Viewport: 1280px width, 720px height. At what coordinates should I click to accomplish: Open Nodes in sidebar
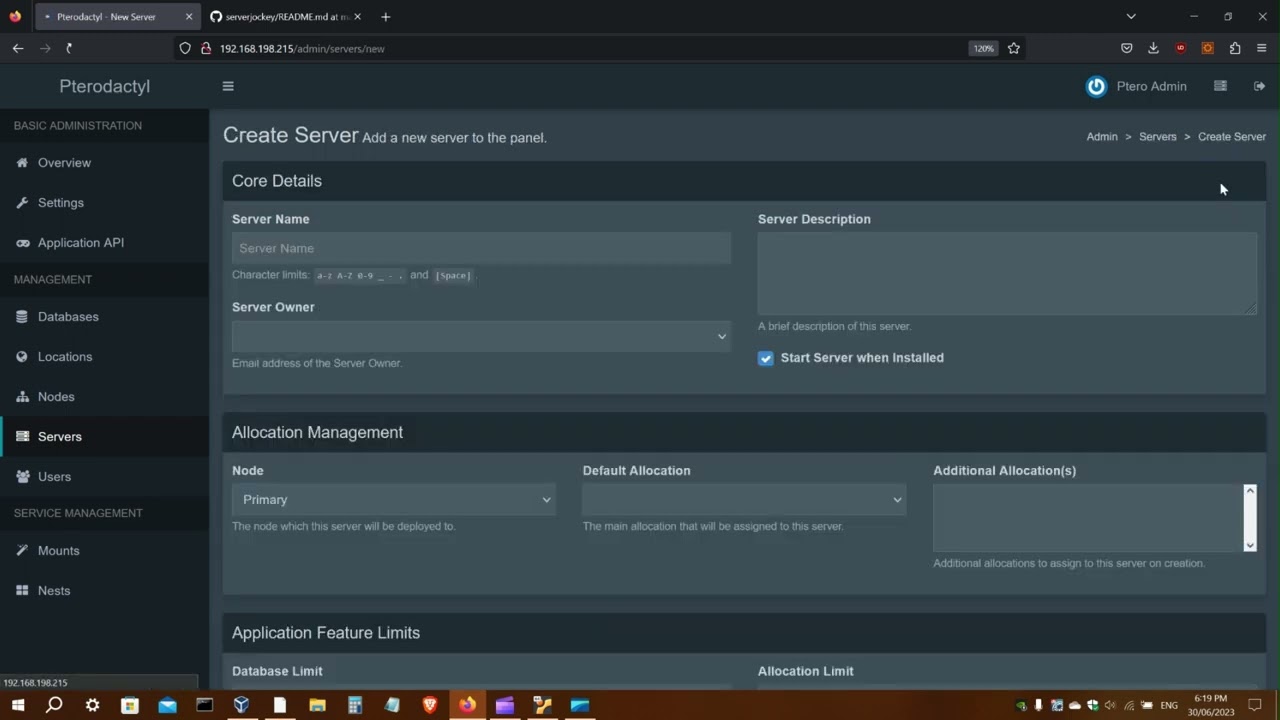tap(56, 397)
